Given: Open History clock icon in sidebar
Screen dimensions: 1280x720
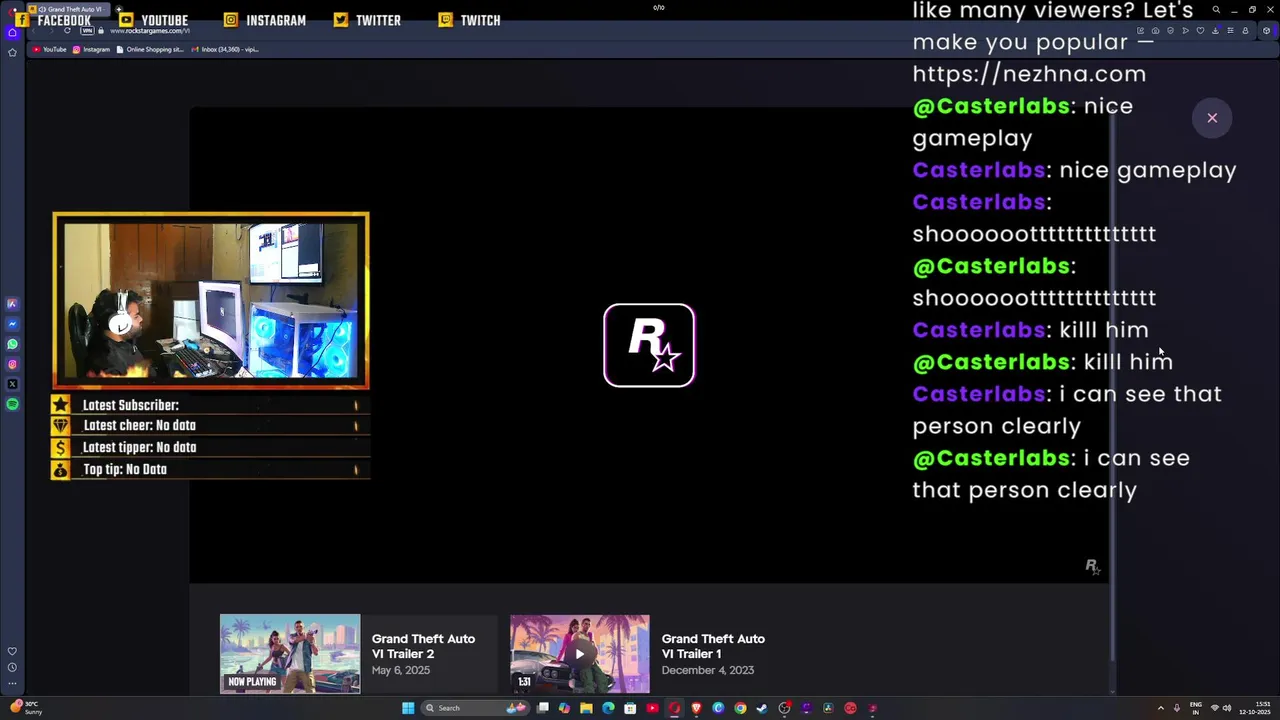Looking at the screenshot, I should (x=12, y=667).
